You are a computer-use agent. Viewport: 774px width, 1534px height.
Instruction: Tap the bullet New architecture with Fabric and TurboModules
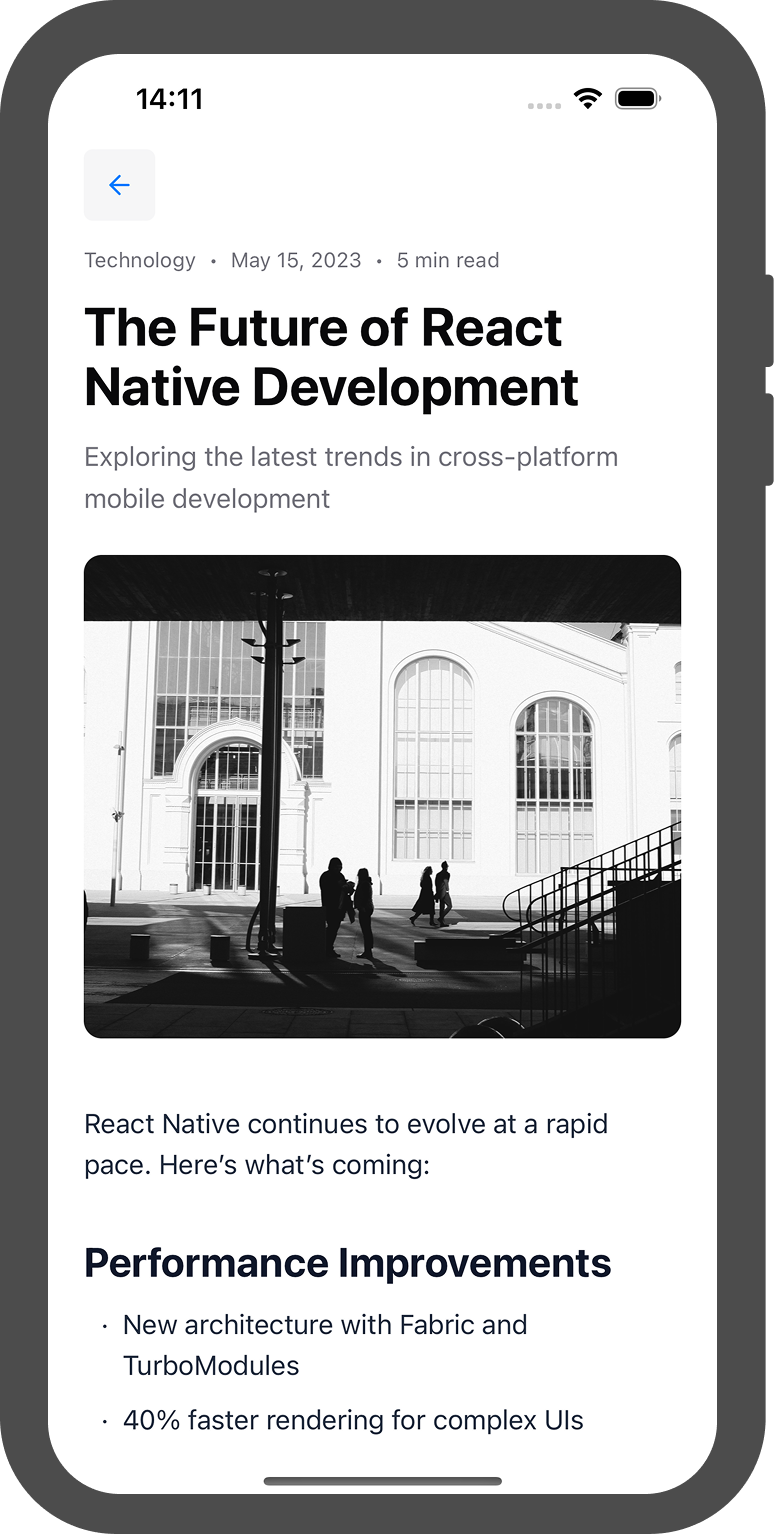pos(325,1345)
